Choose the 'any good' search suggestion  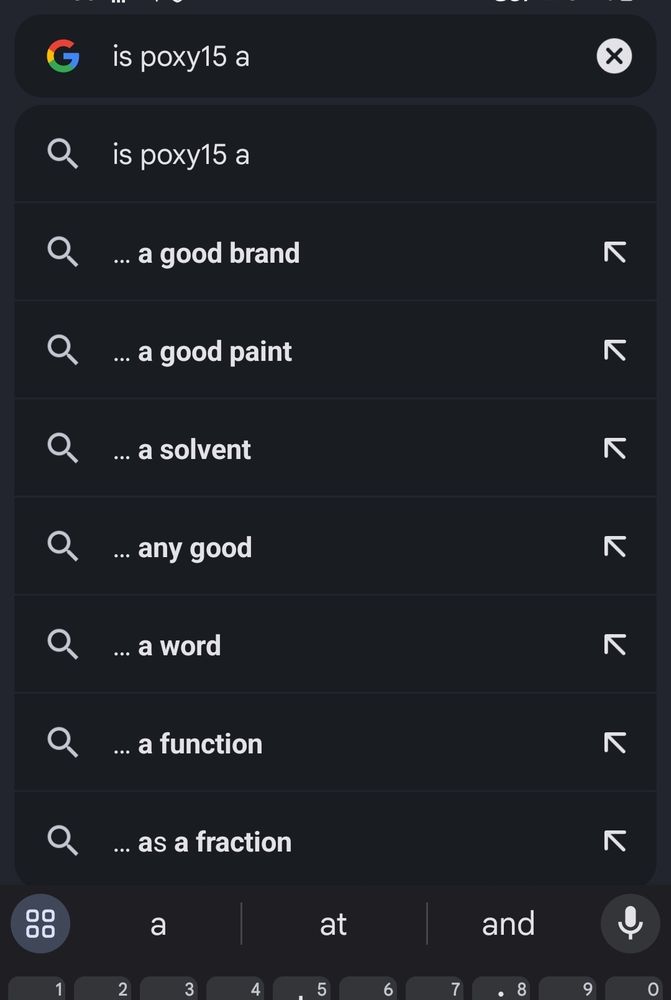point(336,548)
